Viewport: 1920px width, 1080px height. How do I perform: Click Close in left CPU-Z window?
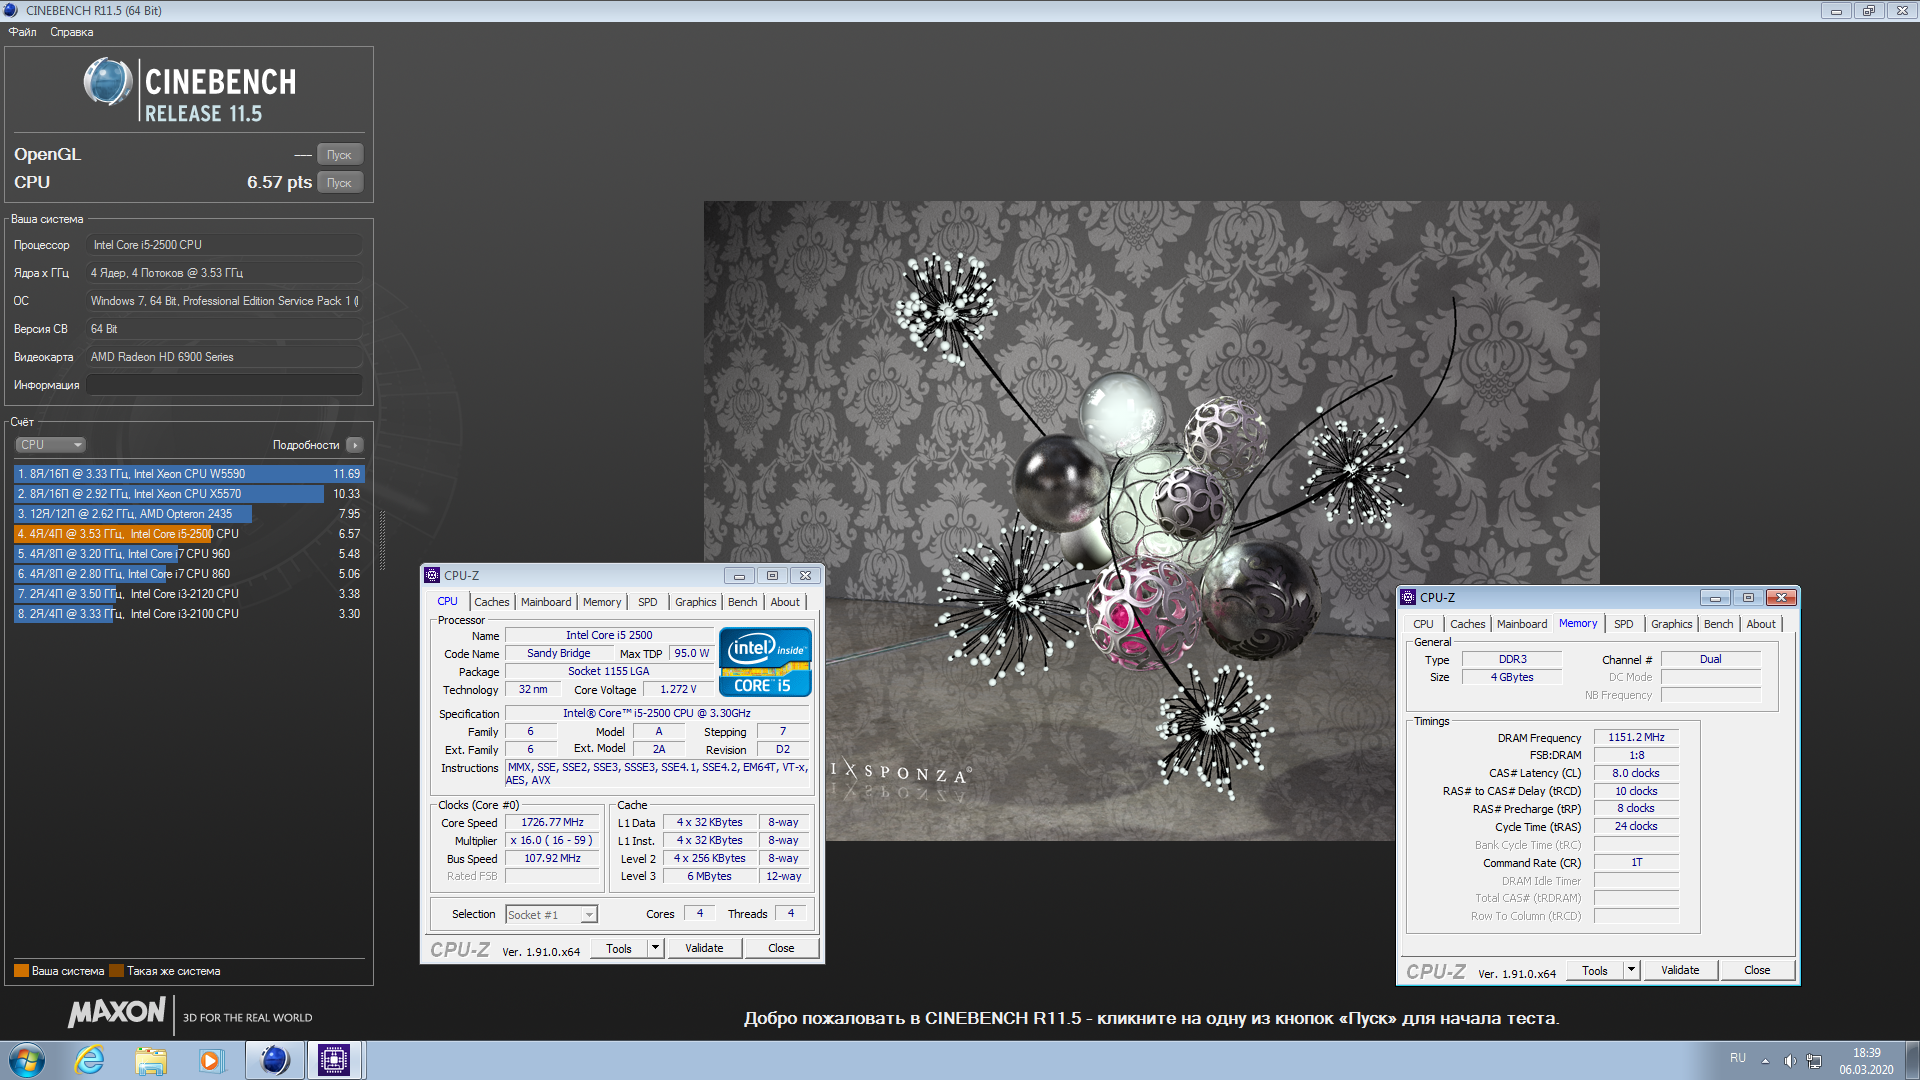781,948
